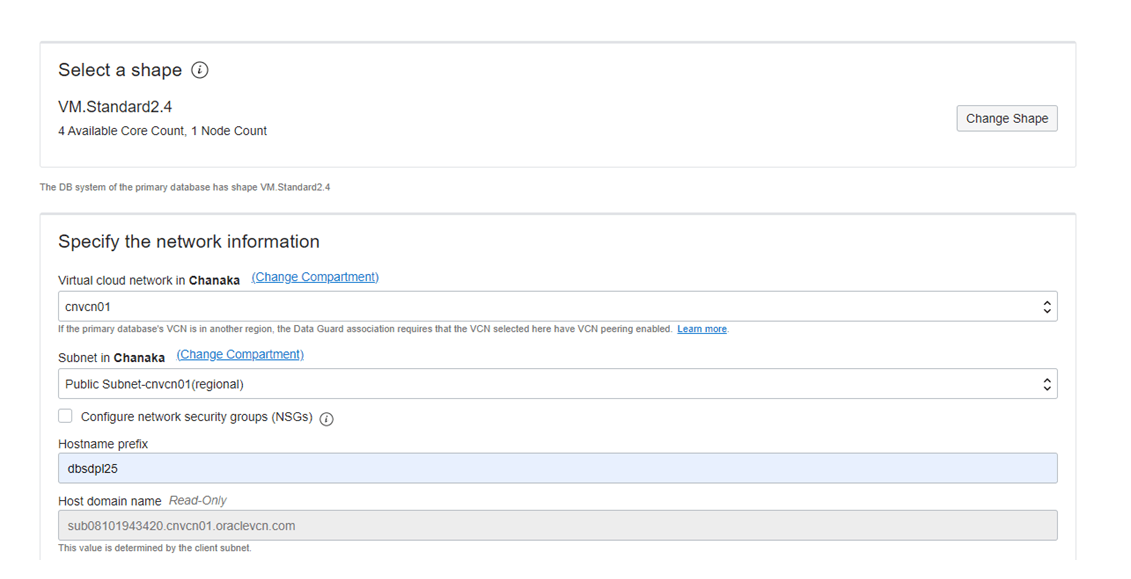
Task: Click the up-down arrows on the Public Subnet selector
Action: (1046, 384)
